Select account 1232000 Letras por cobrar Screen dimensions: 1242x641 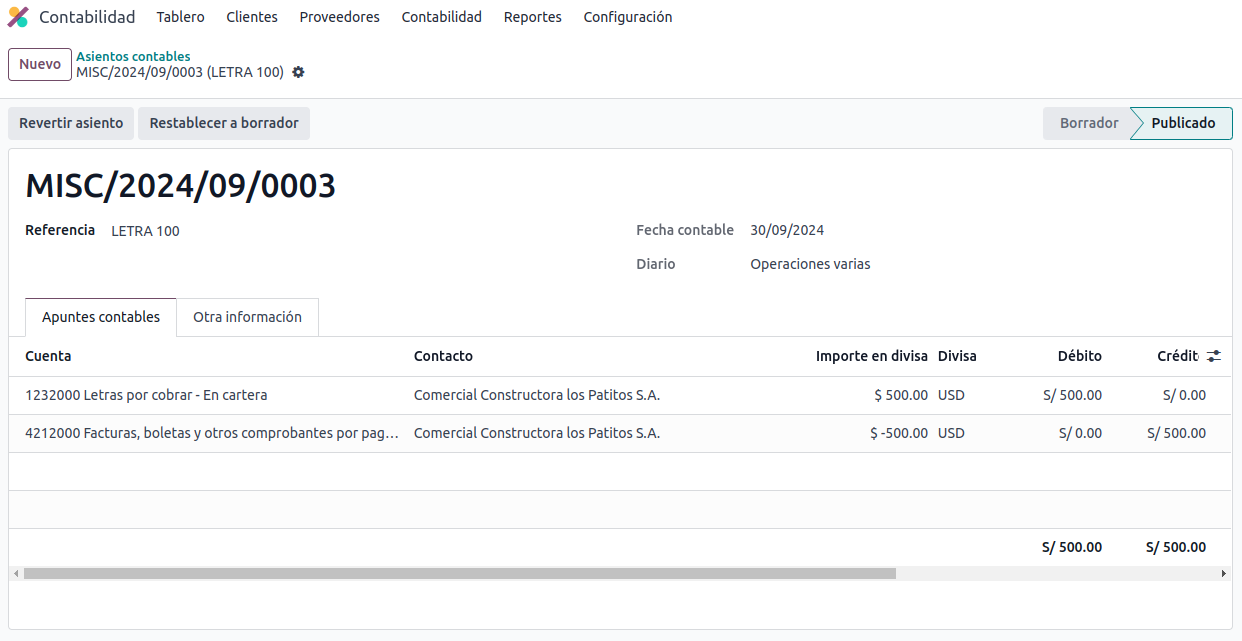(x=146, y=395)
